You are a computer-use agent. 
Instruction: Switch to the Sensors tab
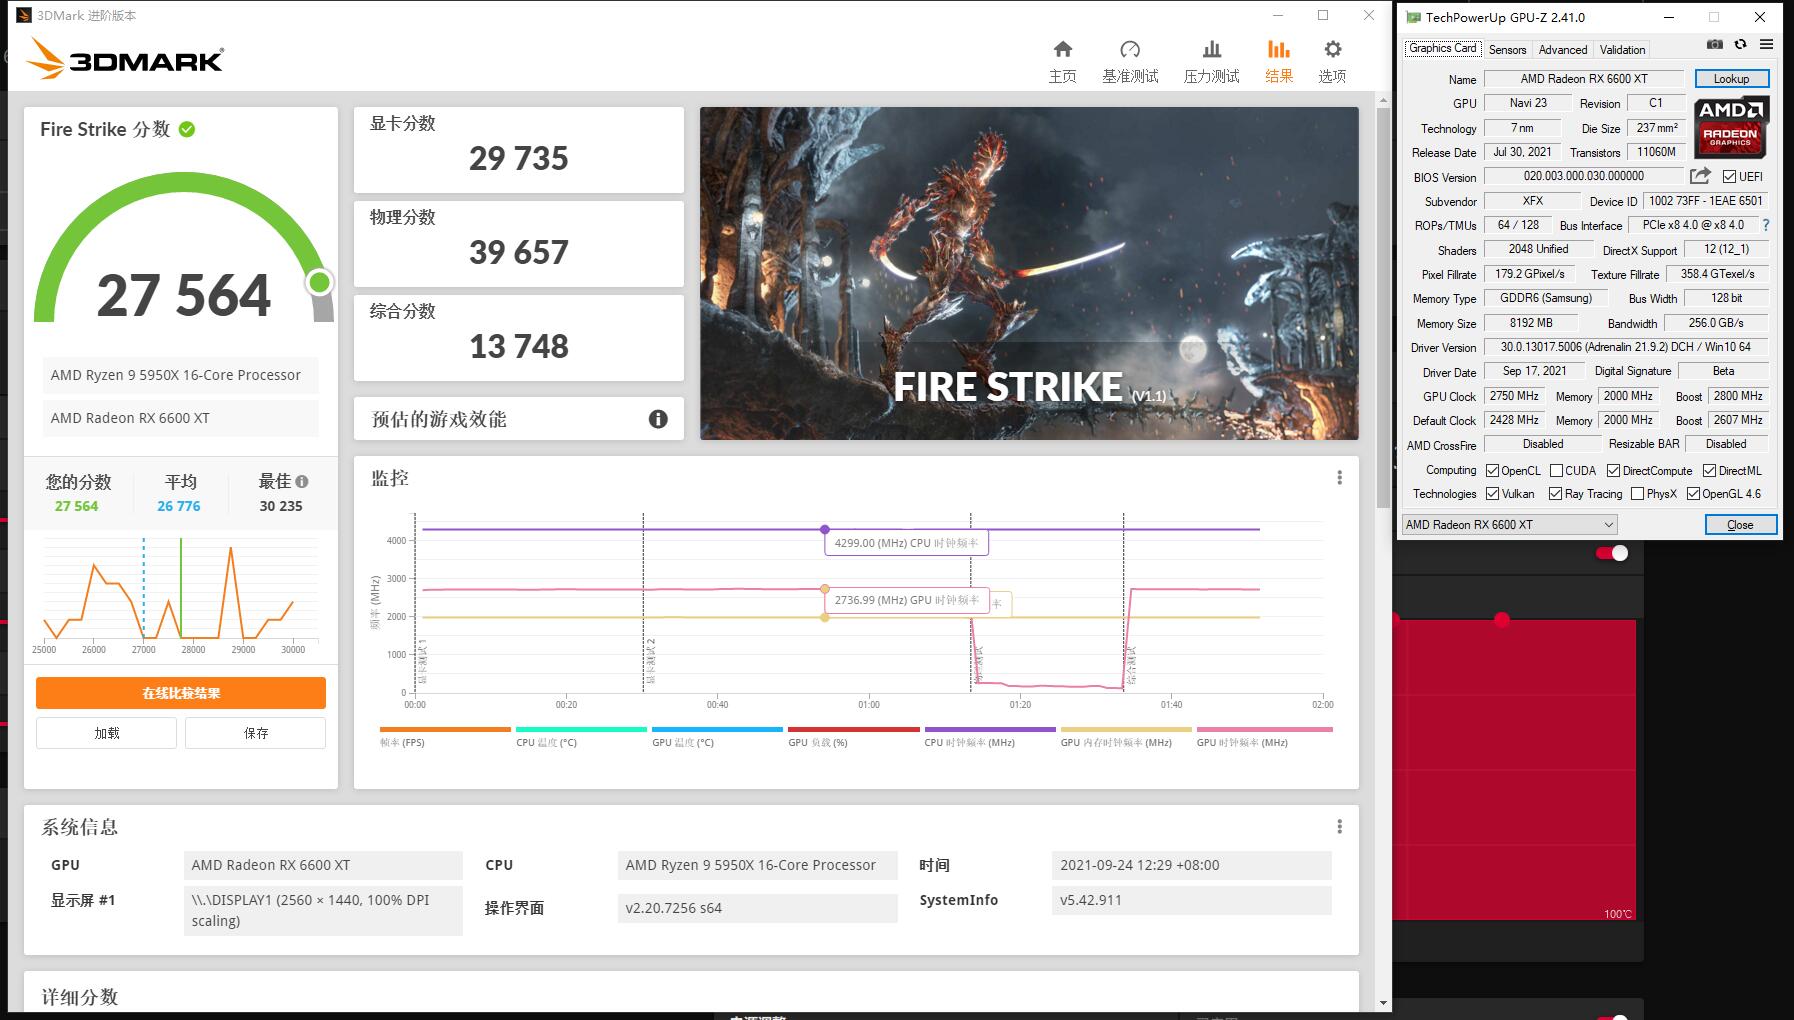point(1507,49)
